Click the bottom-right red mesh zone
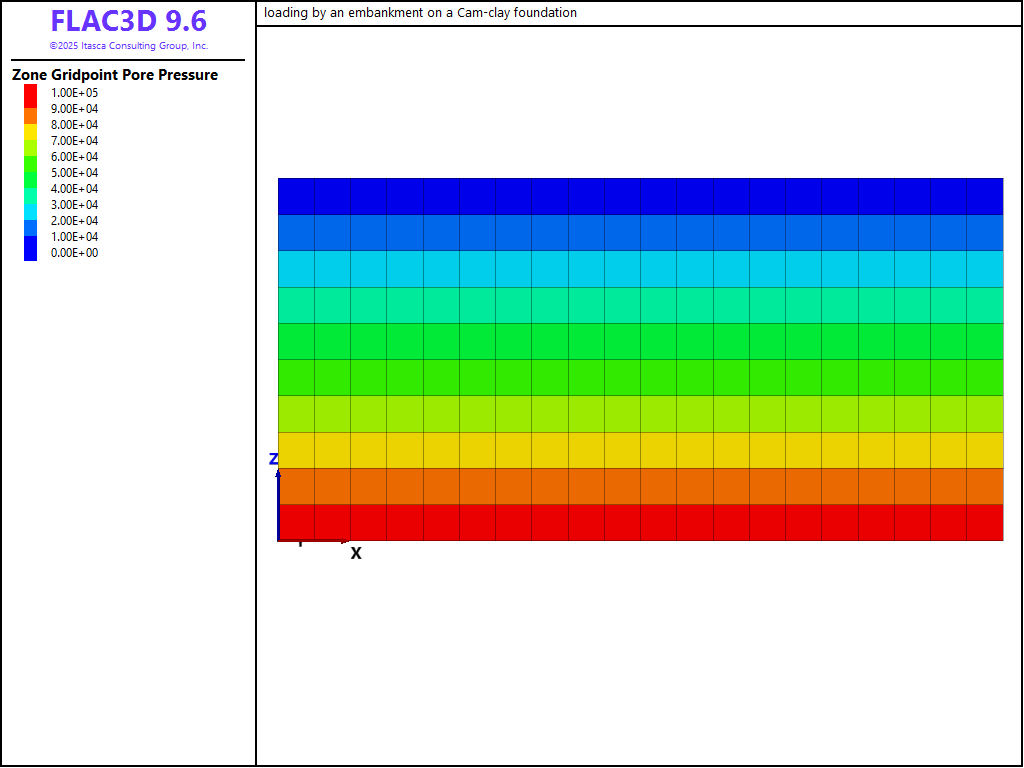 984,522
